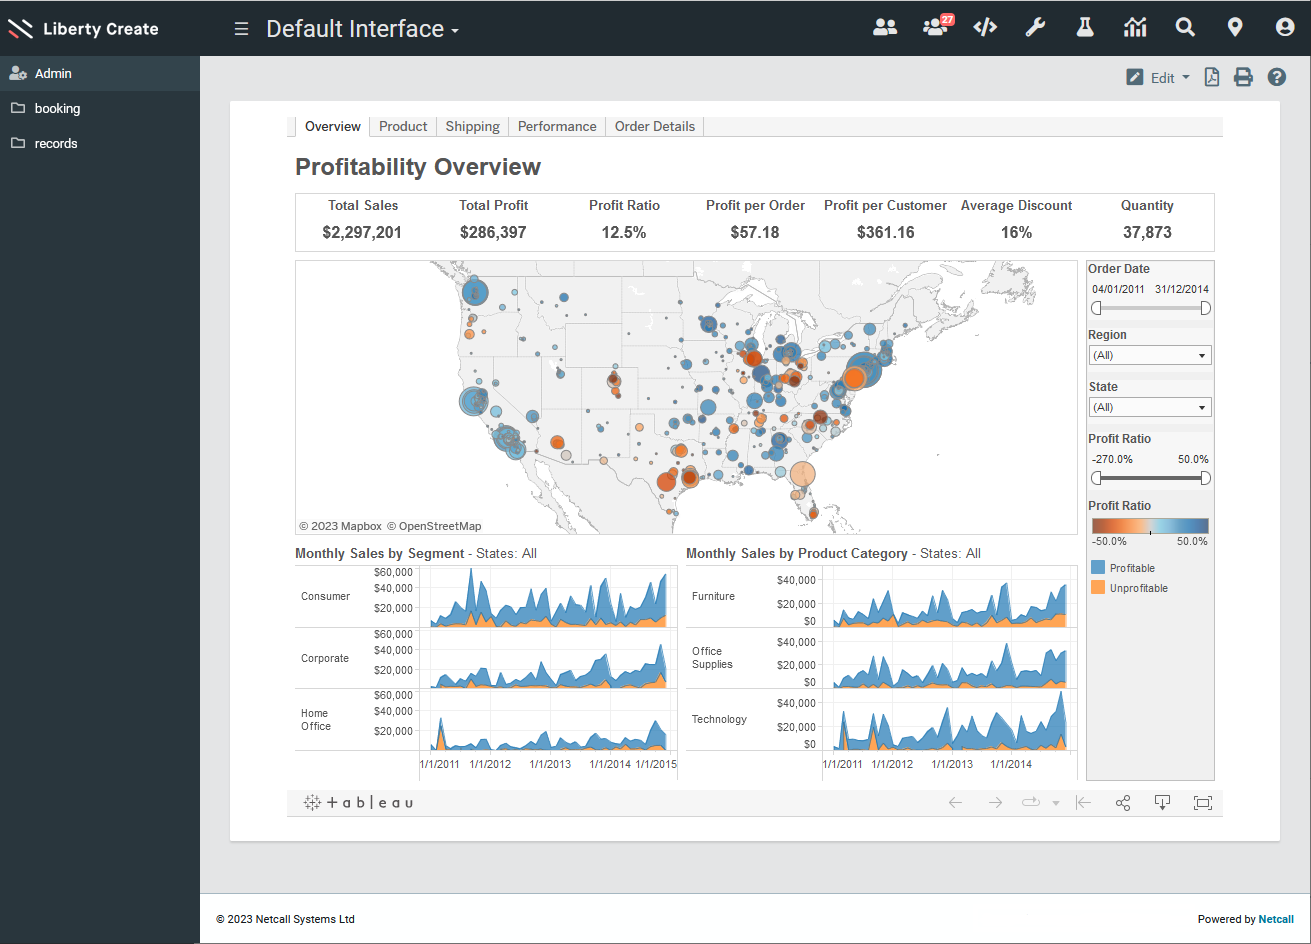Image resolution: width=1311 pixels, height=944 pixels.
Task: Toggle the Profitable legend item
Action: pyautogui.click(x=1132, y=568)
